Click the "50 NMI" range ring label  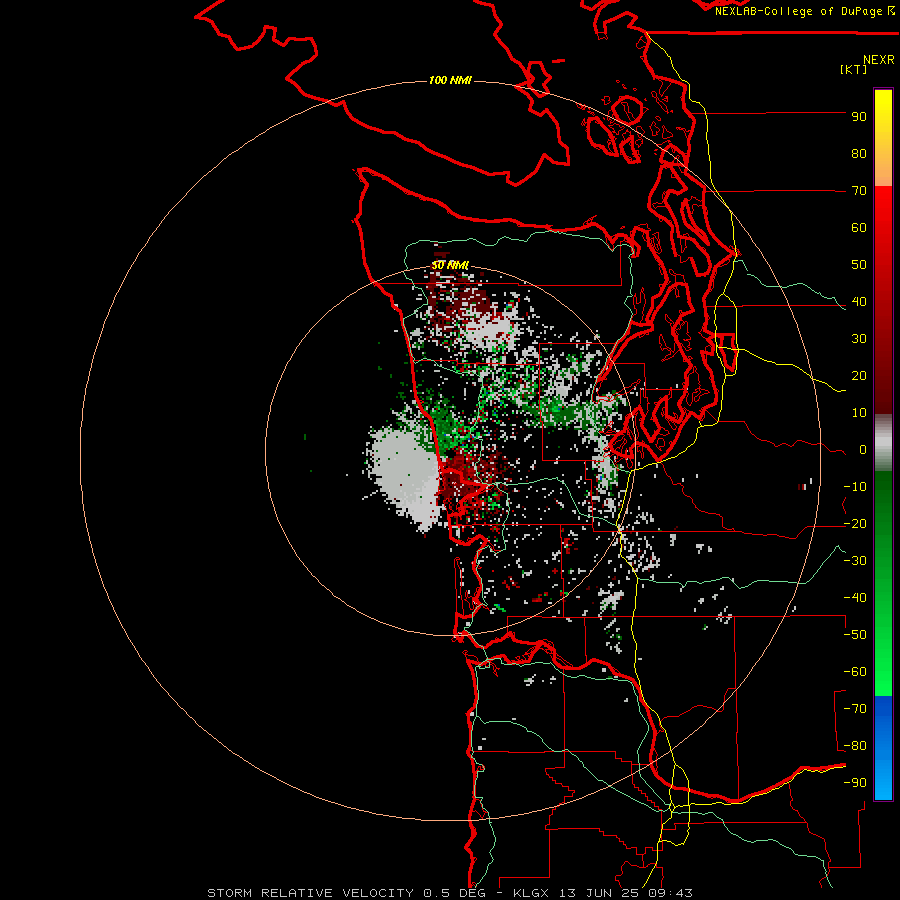coord(450,265)
